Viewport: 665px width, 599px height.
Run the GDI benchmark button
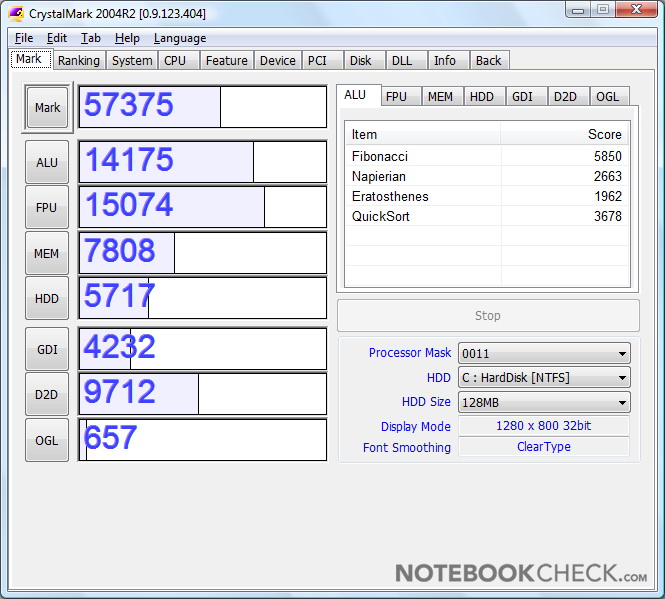(x=47, y=349)
